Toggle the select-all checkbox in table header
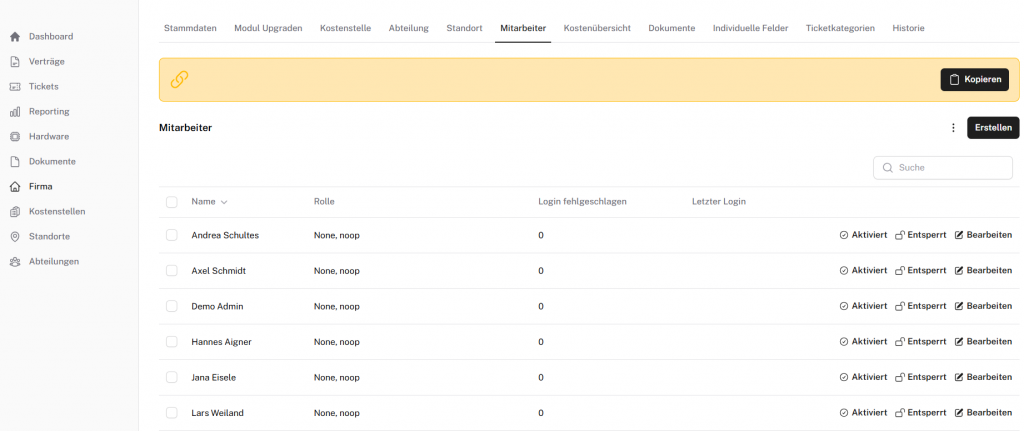The height and width of the screenshot is (431, 1024). tap(172, 202)
